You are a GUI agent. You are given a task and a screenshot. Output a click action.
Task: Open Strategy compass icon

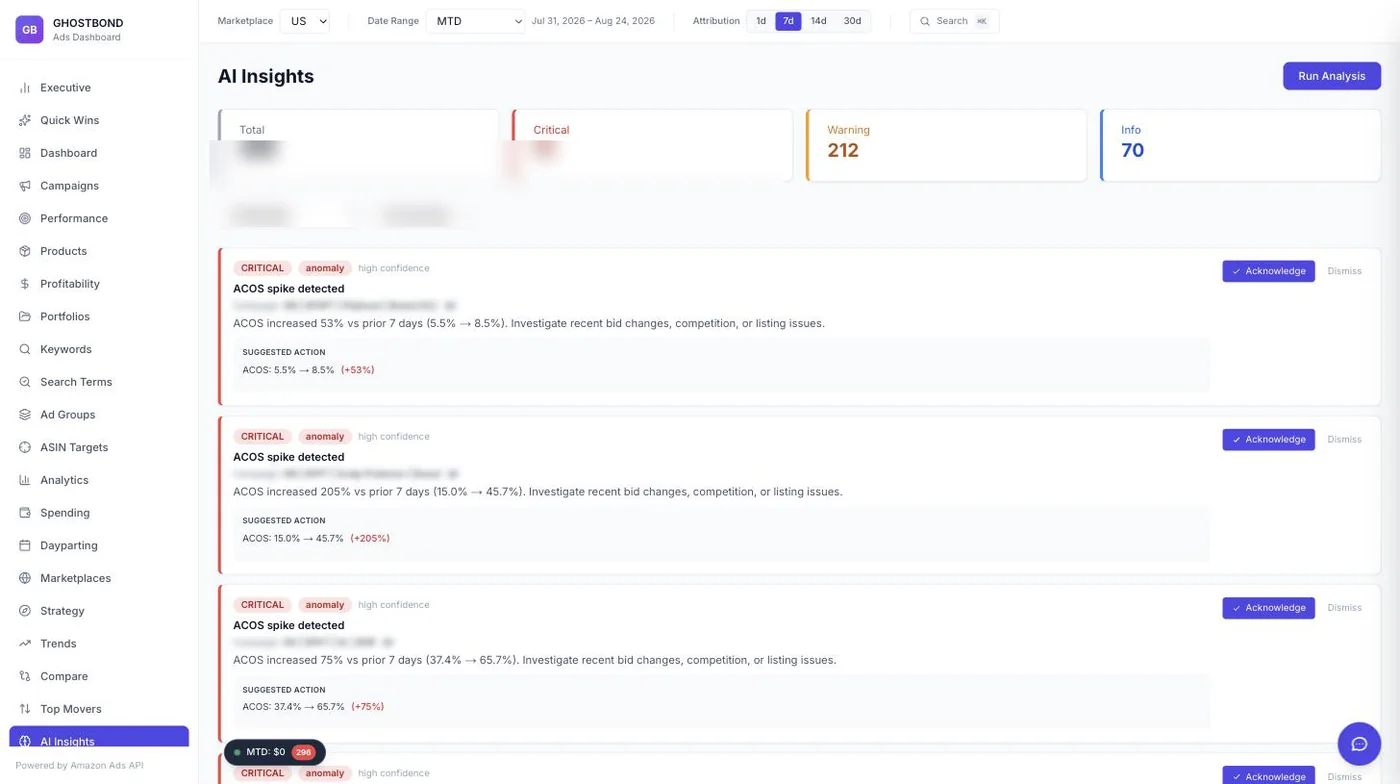point(25,611)
